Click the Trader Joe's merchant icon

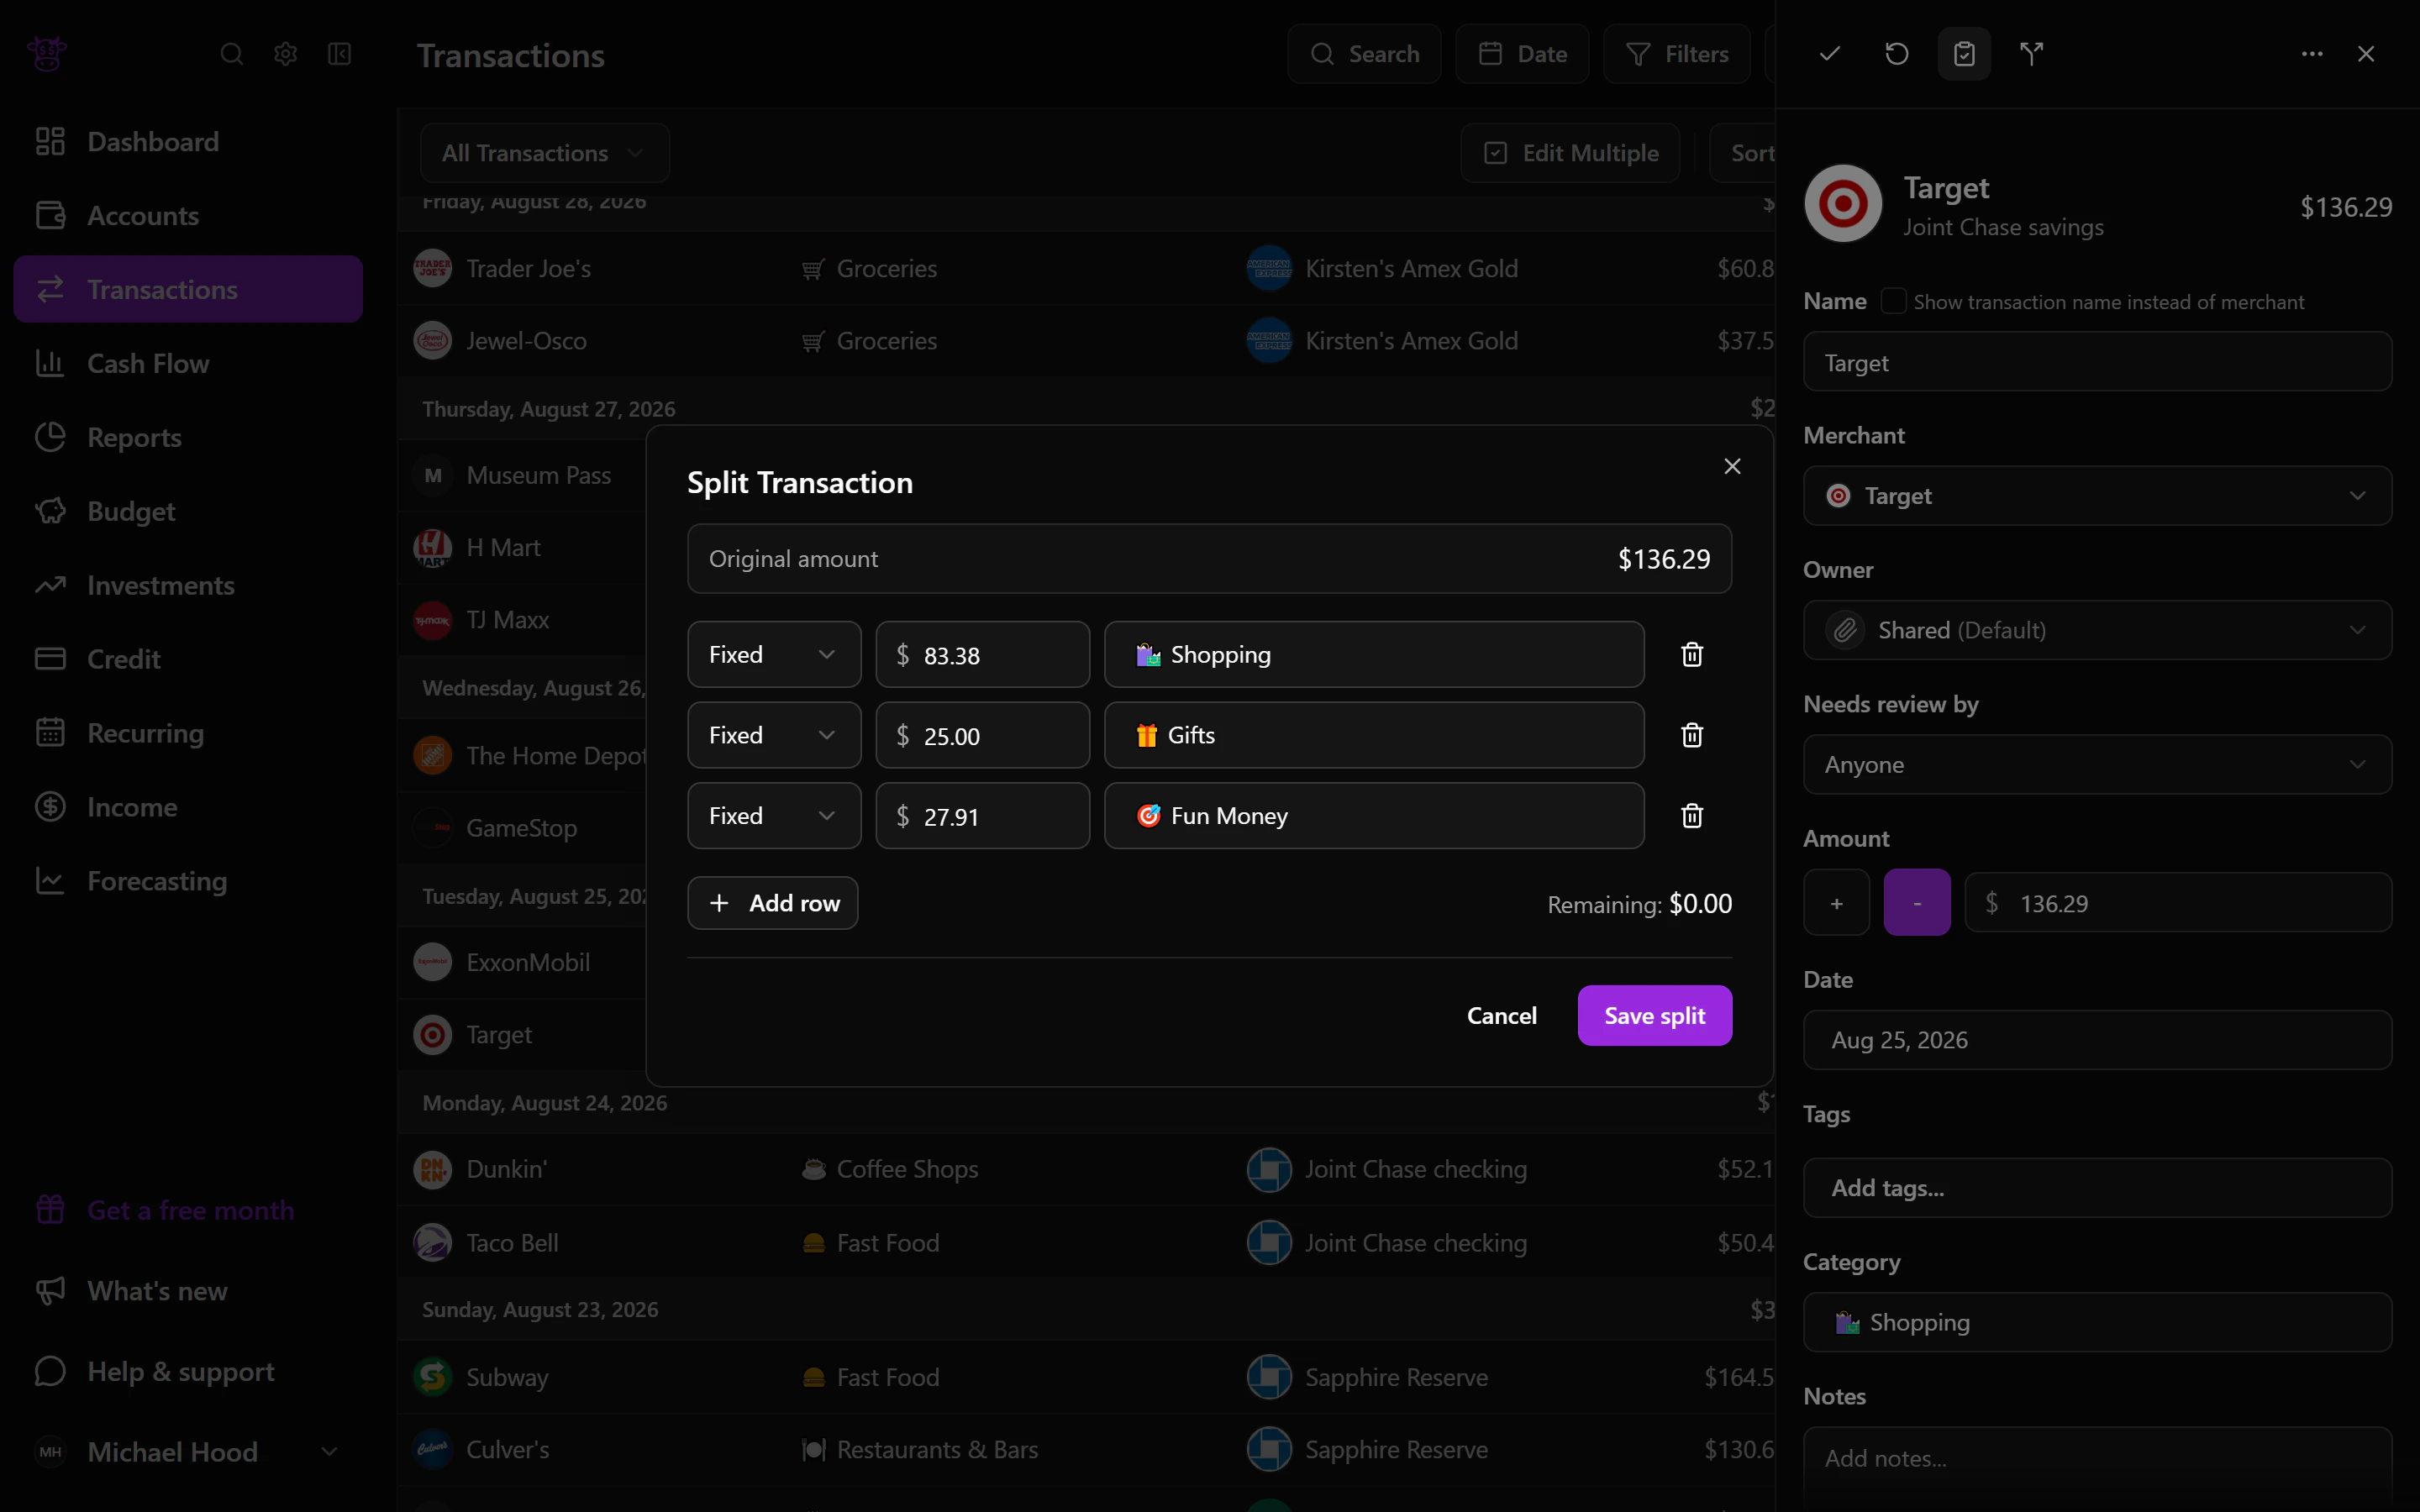(433, 268)
